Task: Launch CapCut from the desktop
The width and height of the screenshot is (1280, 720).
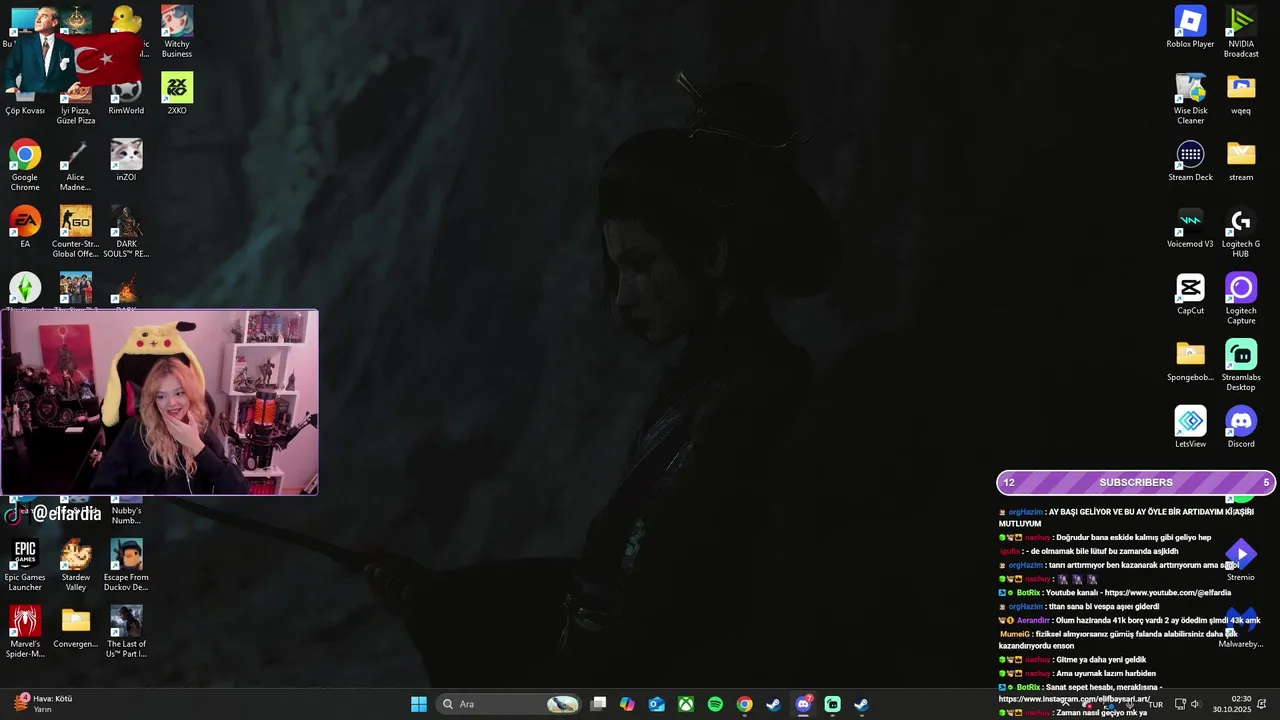Action: click(x=1190, y=294)
